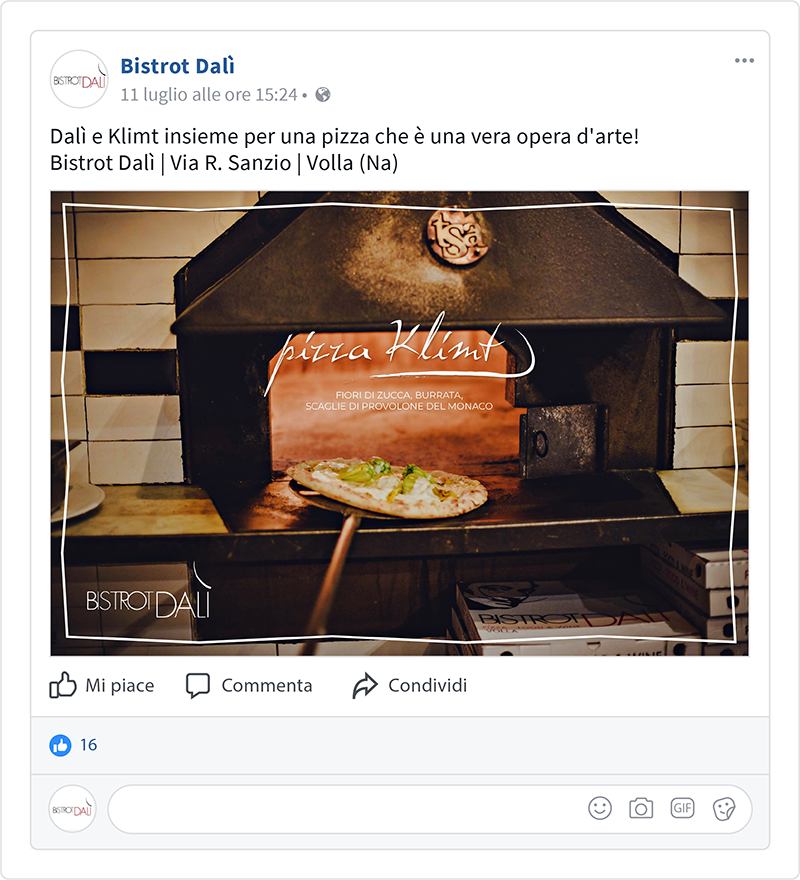Select the Commenta text button

[x=267, y=685]
